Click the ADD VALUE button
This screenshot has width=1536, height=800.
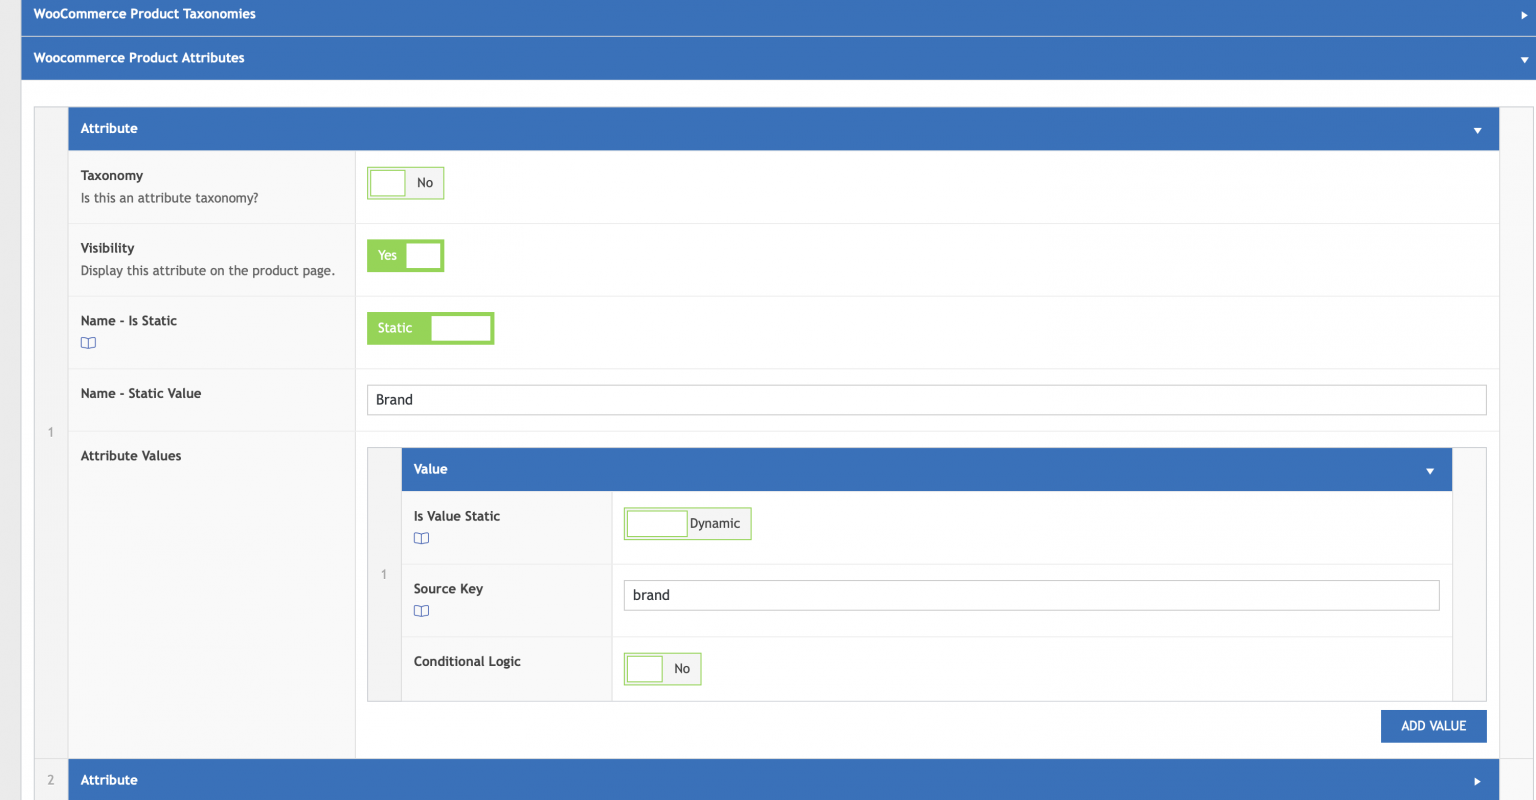[1433, 726]
